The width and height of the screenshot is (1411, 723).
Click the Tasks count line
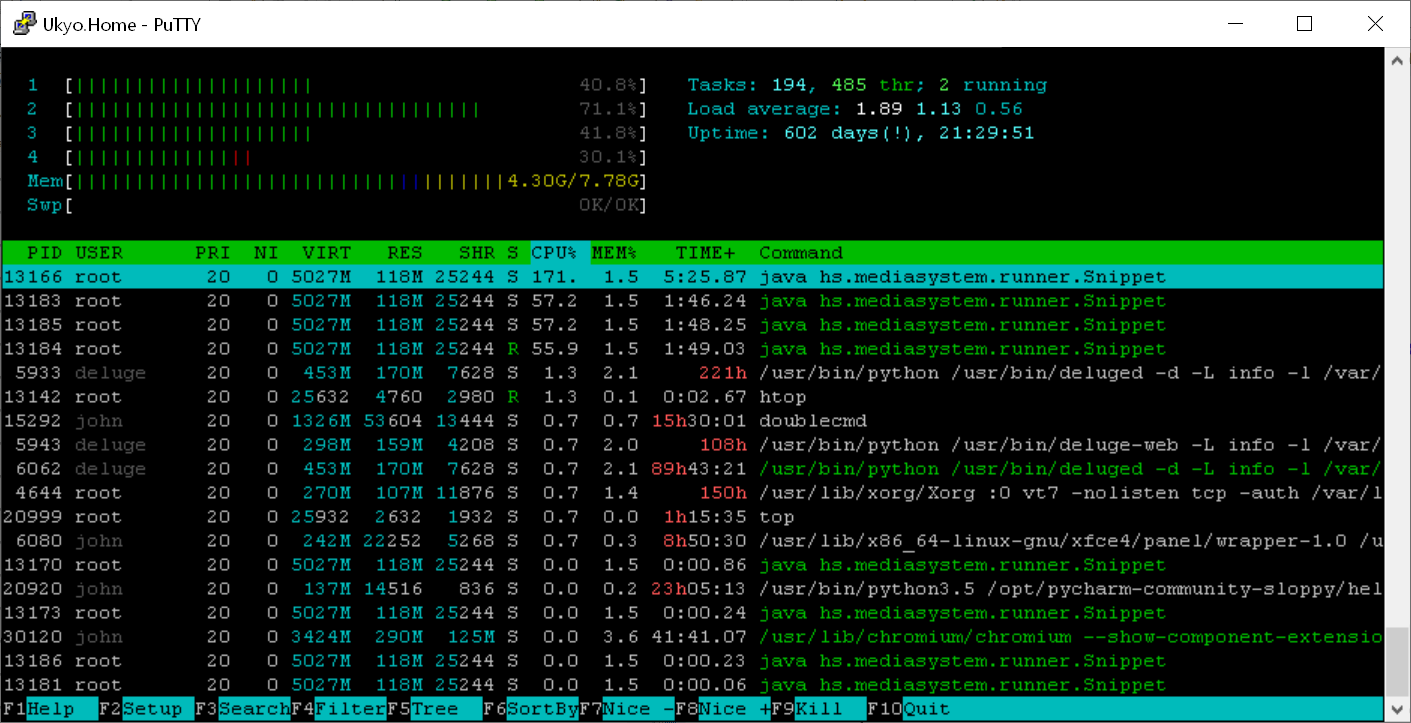867,85
